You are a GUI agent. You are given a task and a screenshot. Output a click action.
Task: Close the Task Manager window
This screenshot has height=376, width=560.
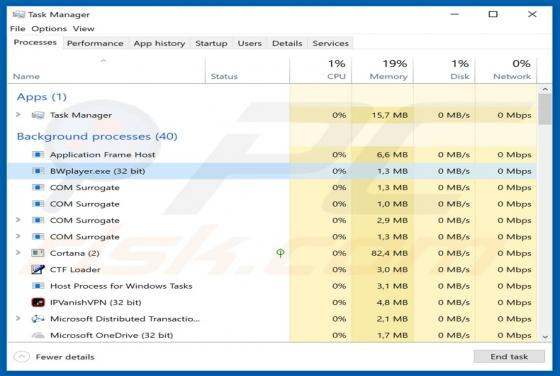532,14
